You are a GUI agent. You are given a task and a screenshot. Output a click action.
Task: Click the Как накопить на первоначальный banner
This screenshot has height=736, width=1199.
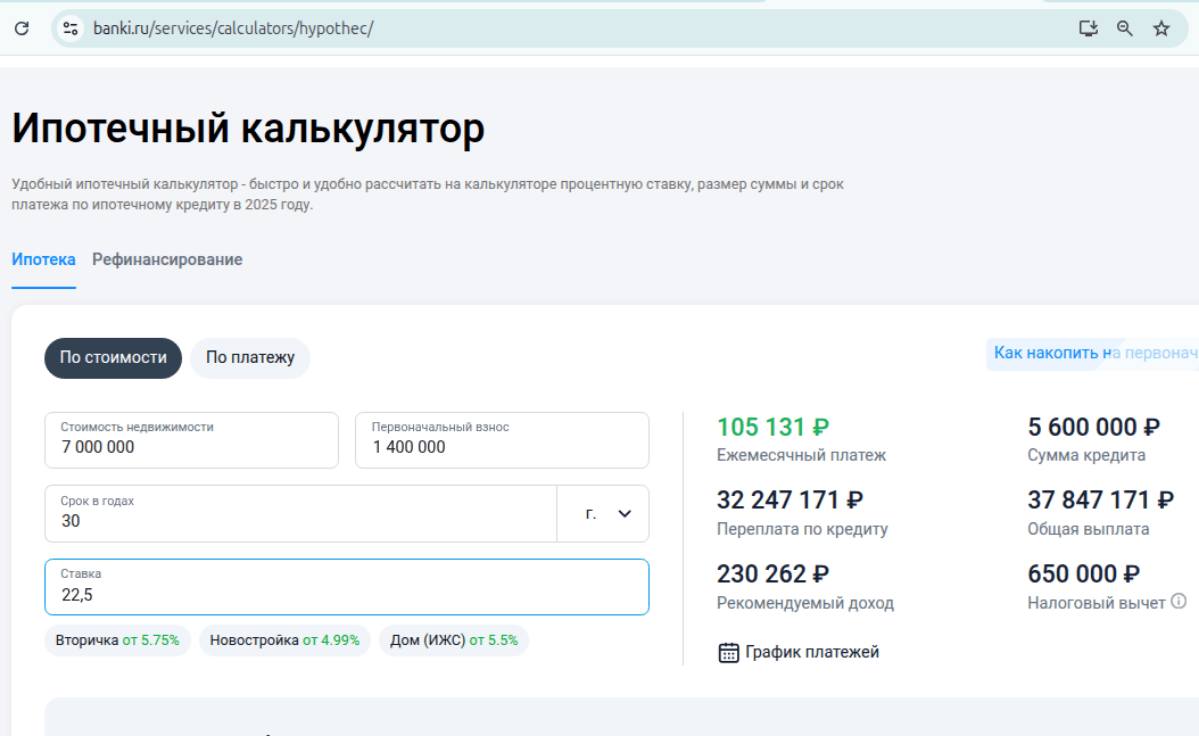point(1092,354)
